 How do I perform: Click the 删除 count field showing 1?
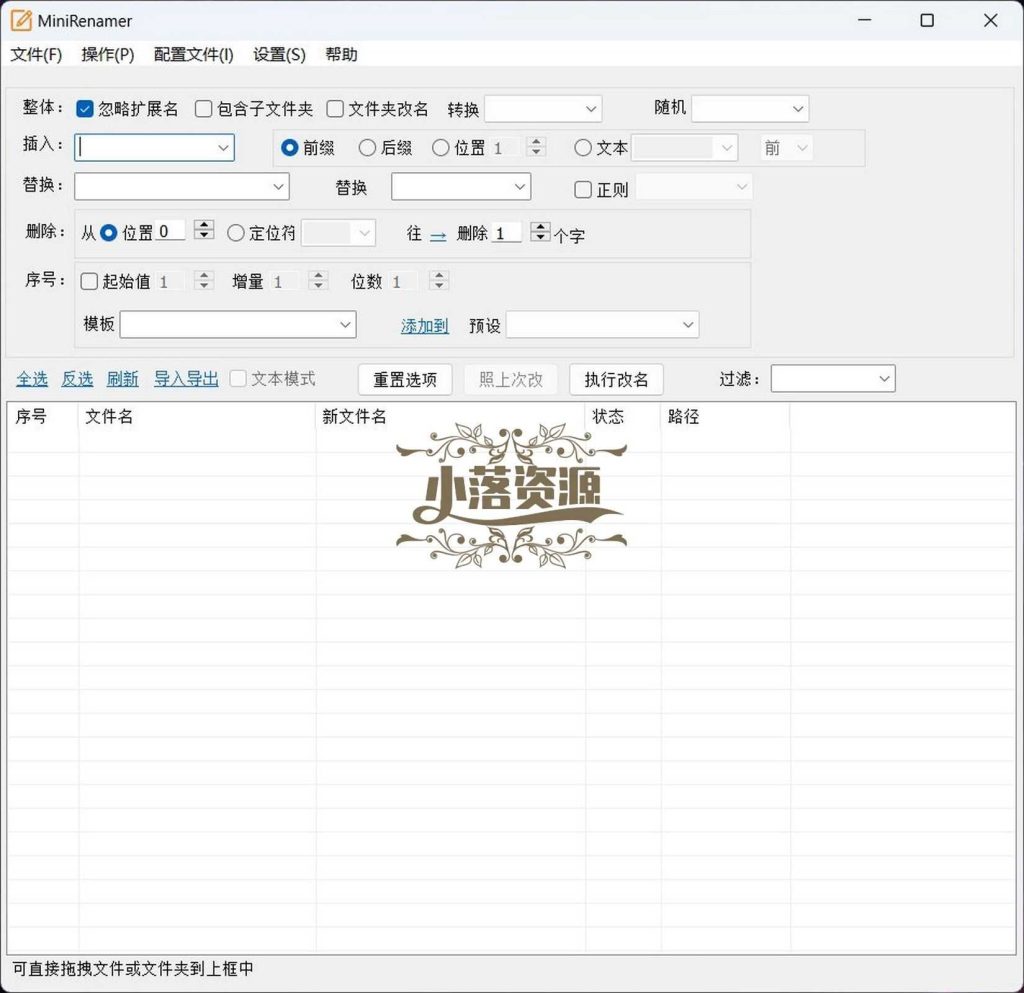(x=506, y=233)
